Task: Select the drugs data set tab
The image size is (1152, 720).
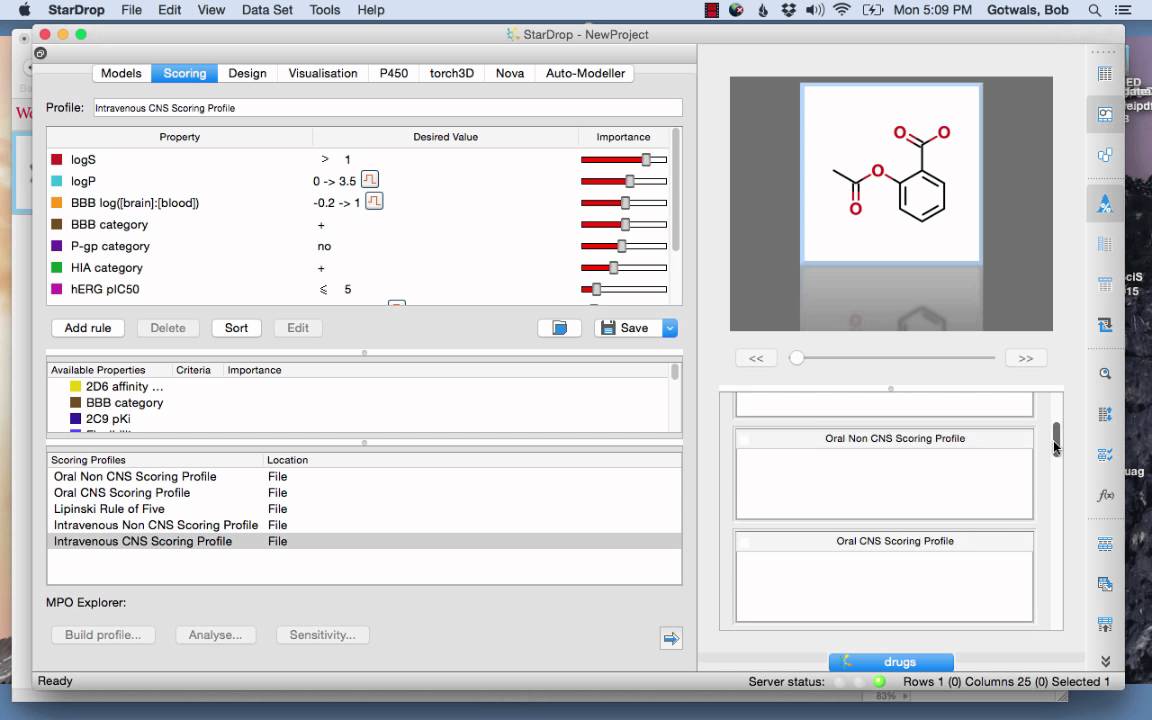Action: 891,662
